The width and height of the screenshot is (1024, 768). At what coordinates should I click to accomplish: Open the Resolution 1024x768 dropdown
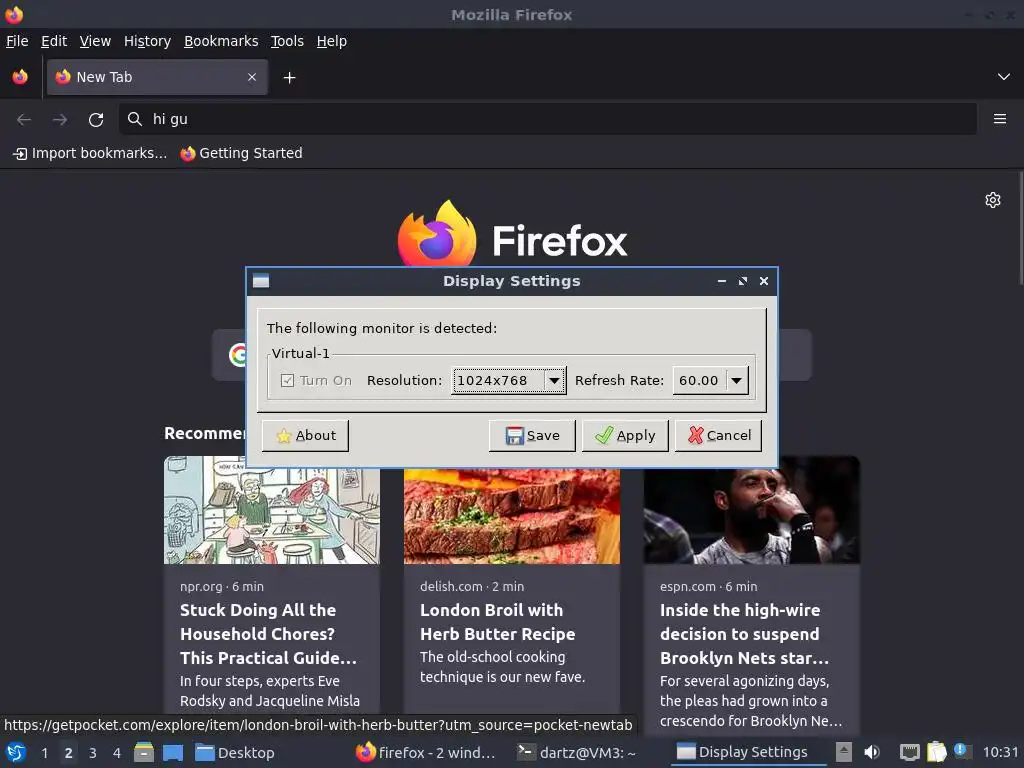[509, 380]
